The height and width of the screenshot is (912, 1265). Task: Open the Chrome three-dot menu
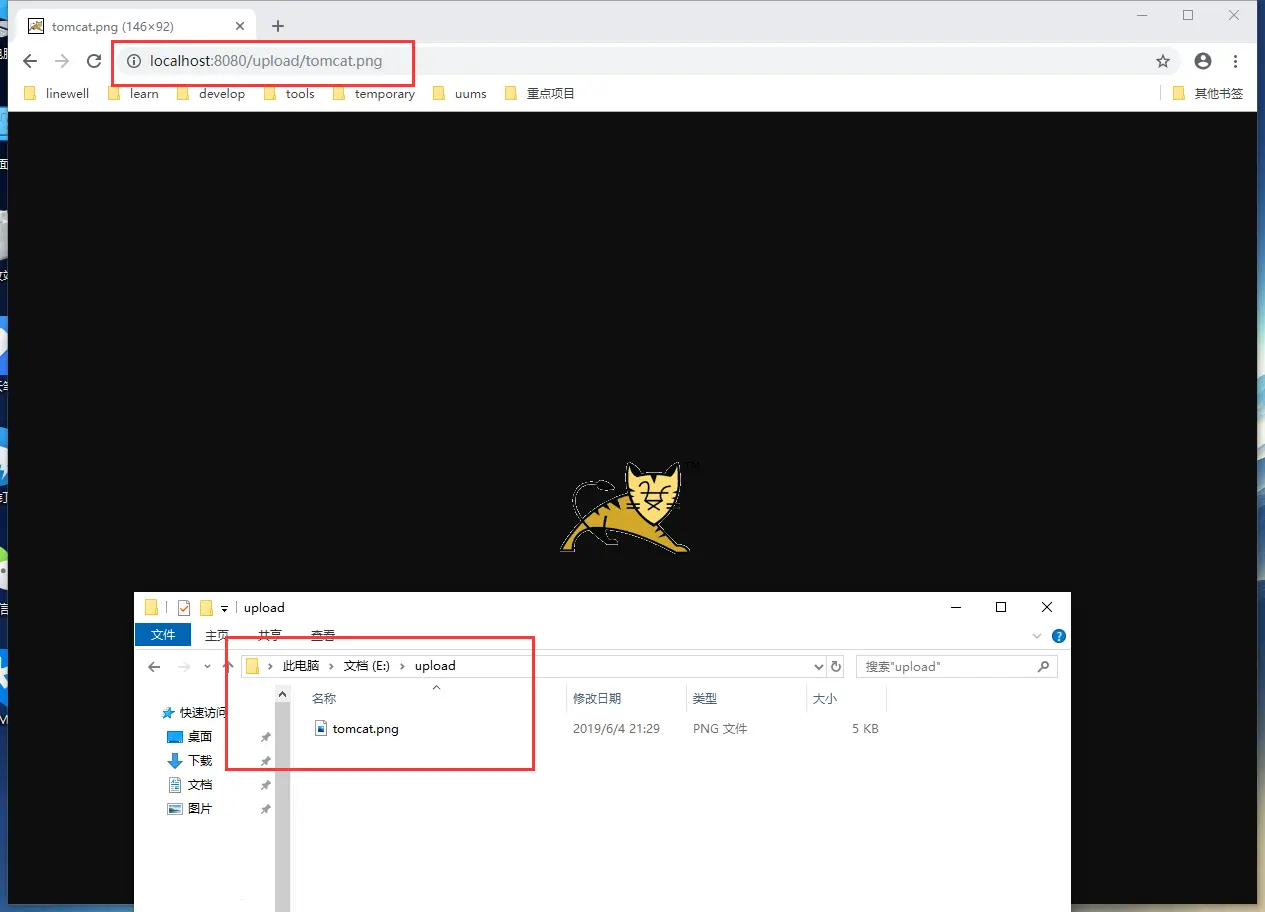tap(1237, 61)
